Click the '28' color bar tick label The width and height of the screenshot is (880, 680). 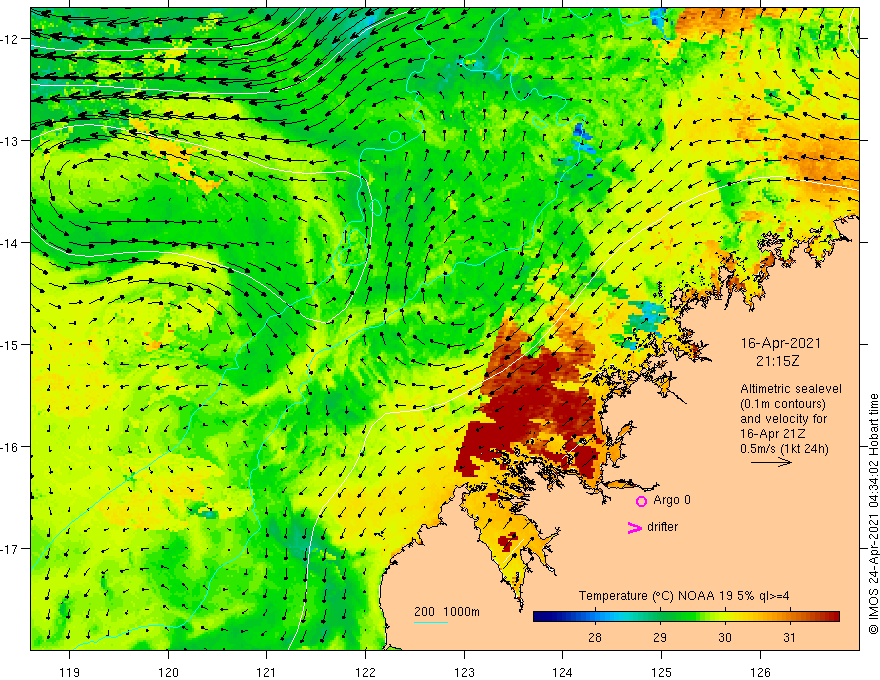click(595, 637)
